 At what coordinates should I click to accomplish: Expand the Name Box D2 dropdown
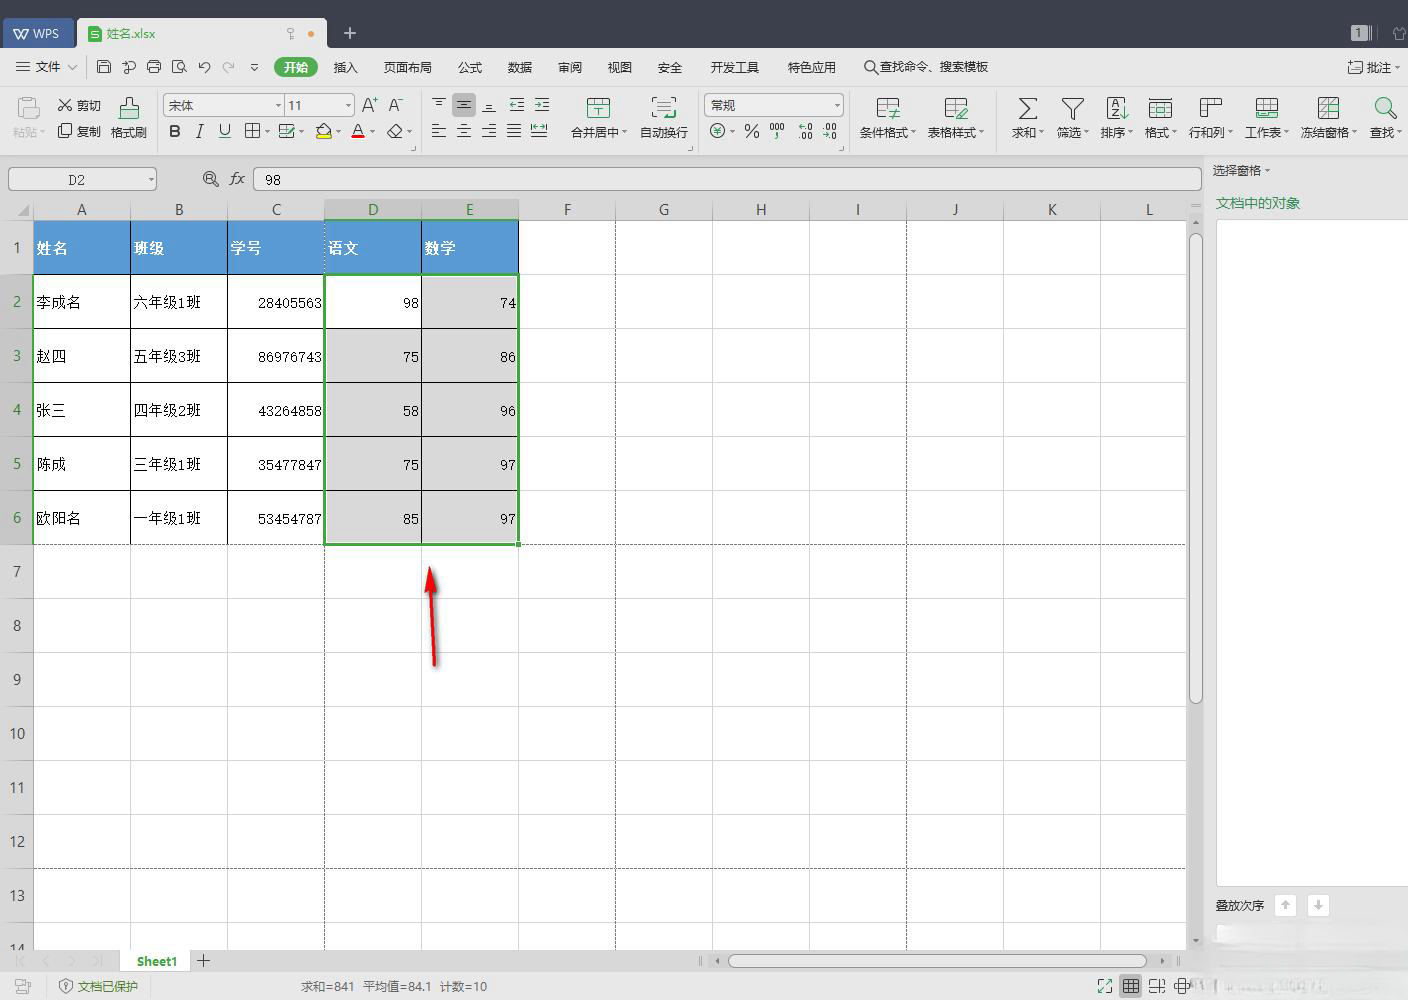[151, 180]
